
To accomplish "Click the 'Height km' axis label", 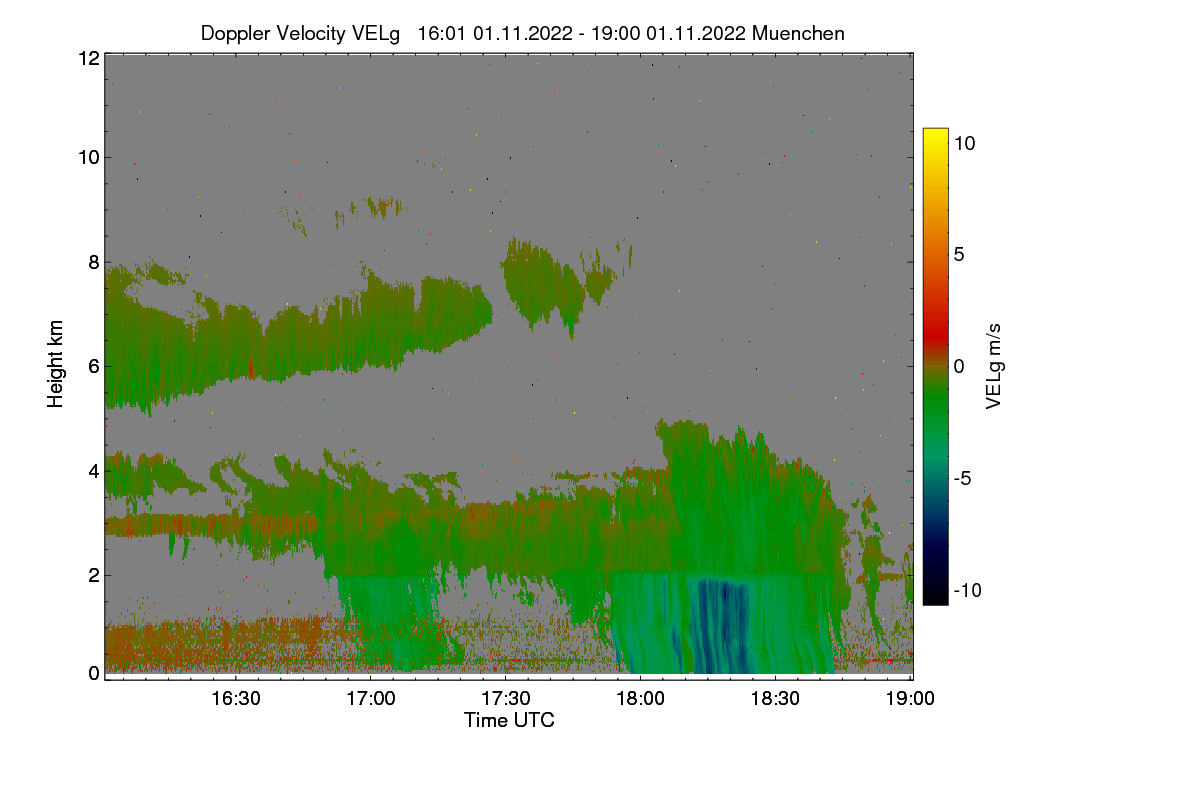I will 56,364.
